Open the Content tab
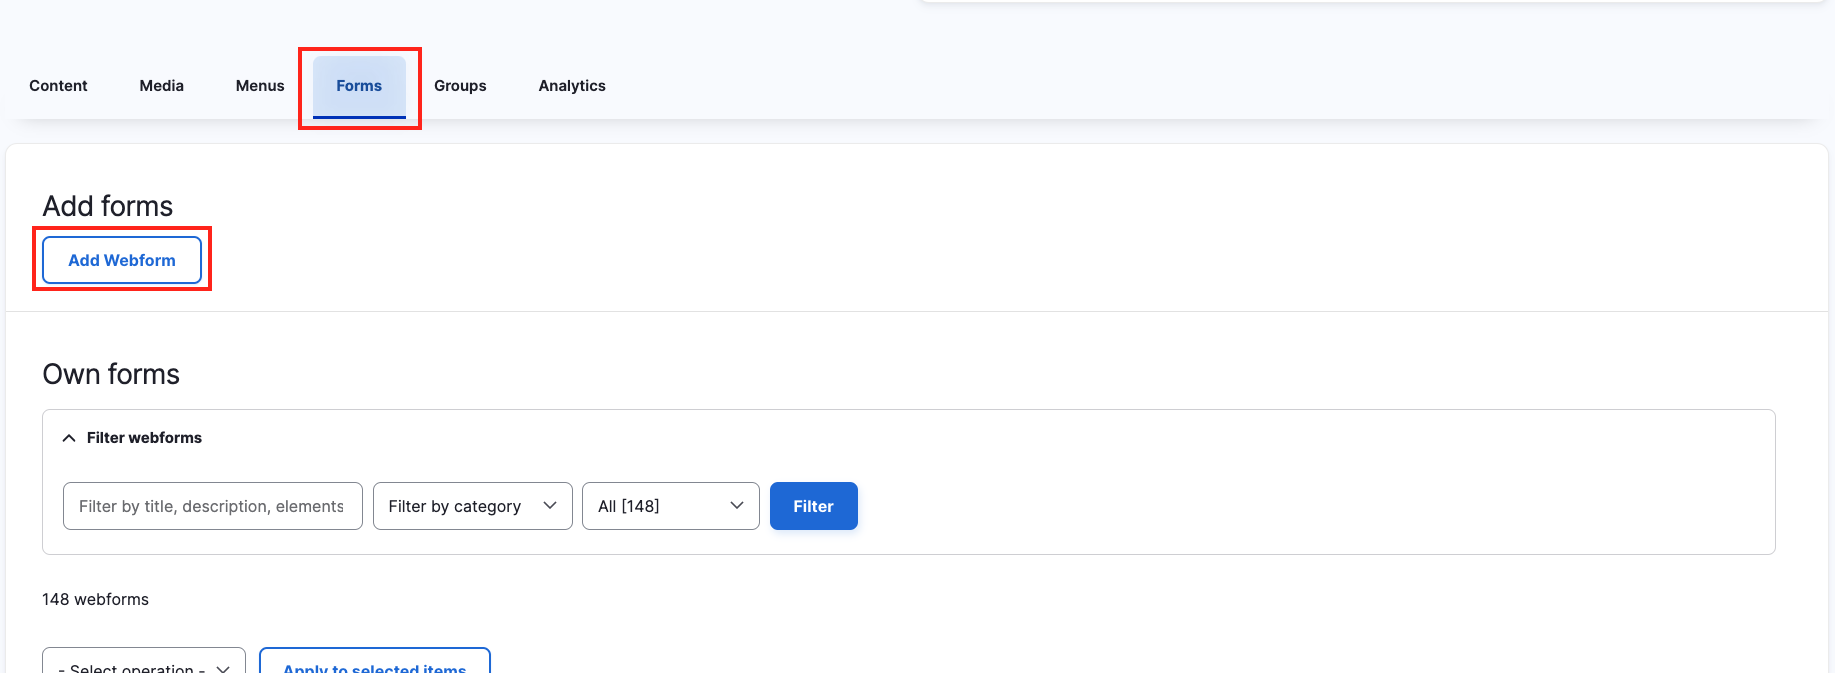 click(x=58, y=86)
